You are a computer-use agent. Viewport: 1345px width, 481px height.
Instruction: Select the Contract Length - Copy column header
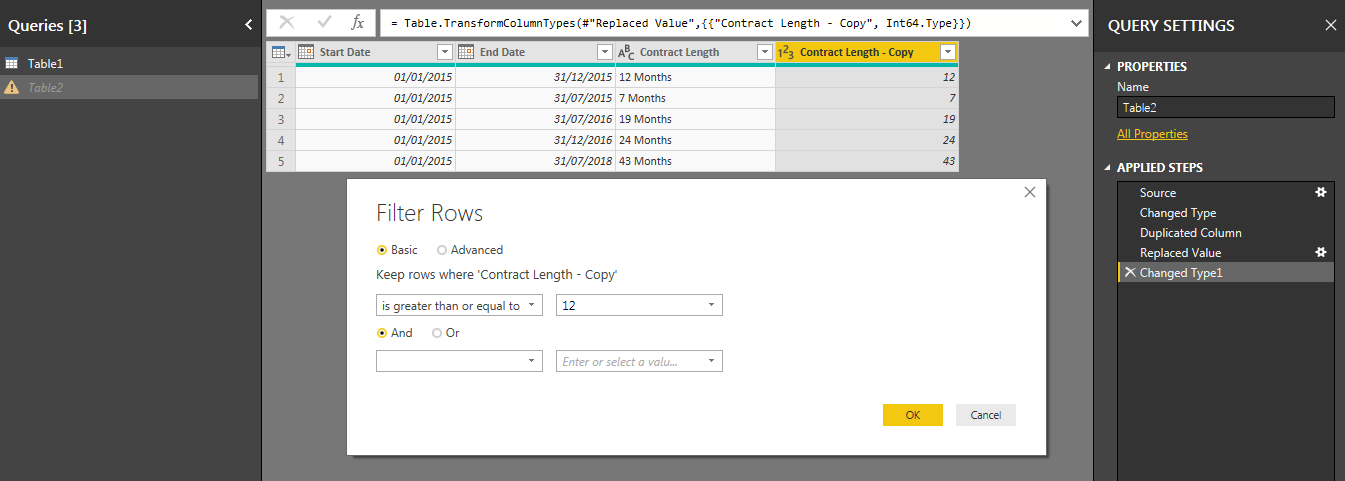pos(867,52)
